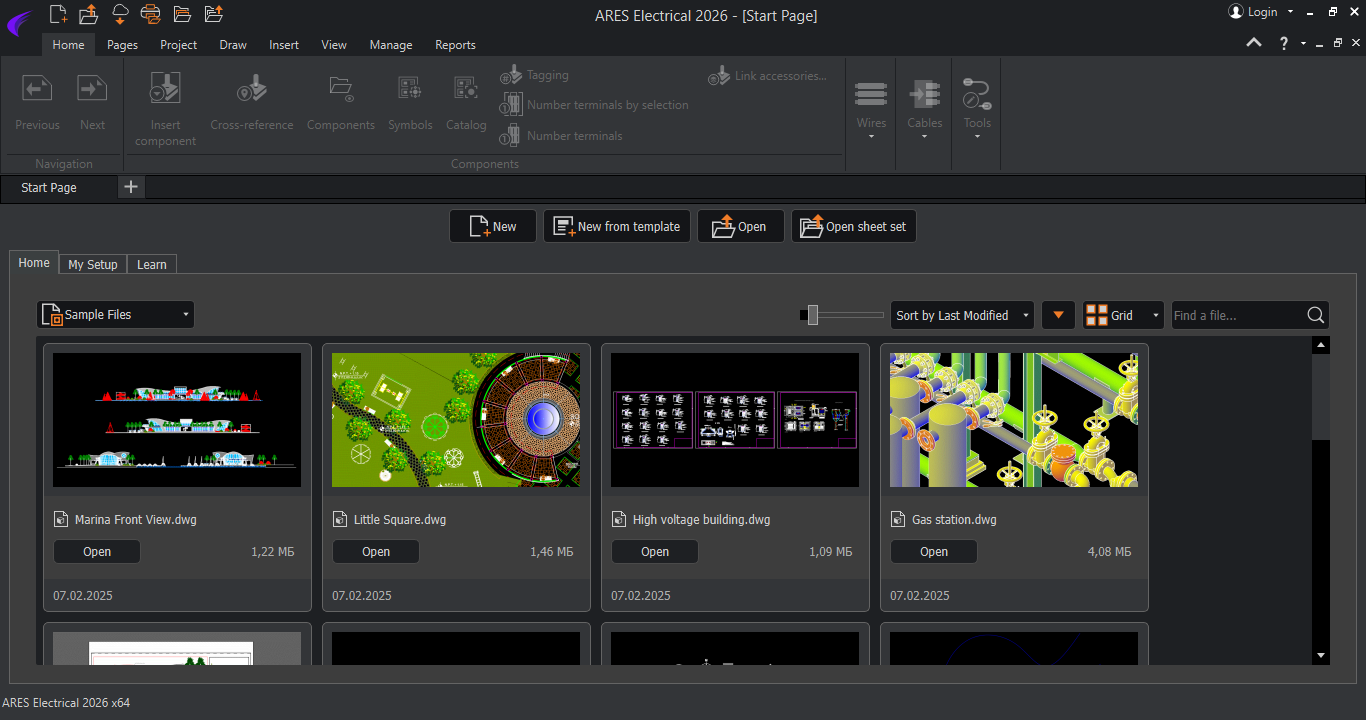1366x720 pixels.
Task: Click the Next navigation icon
Action: coord(92,89)
